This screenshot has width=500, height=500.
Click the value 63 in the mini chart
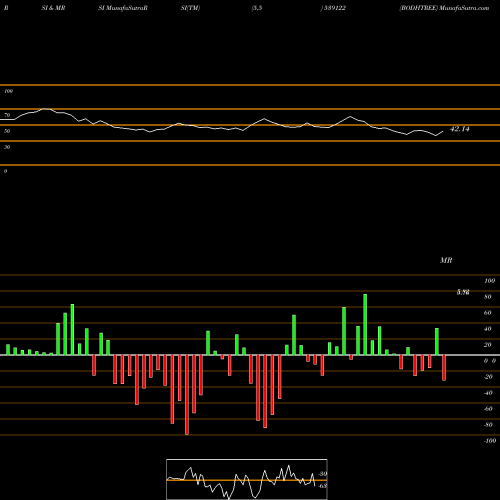coord(323,486)
